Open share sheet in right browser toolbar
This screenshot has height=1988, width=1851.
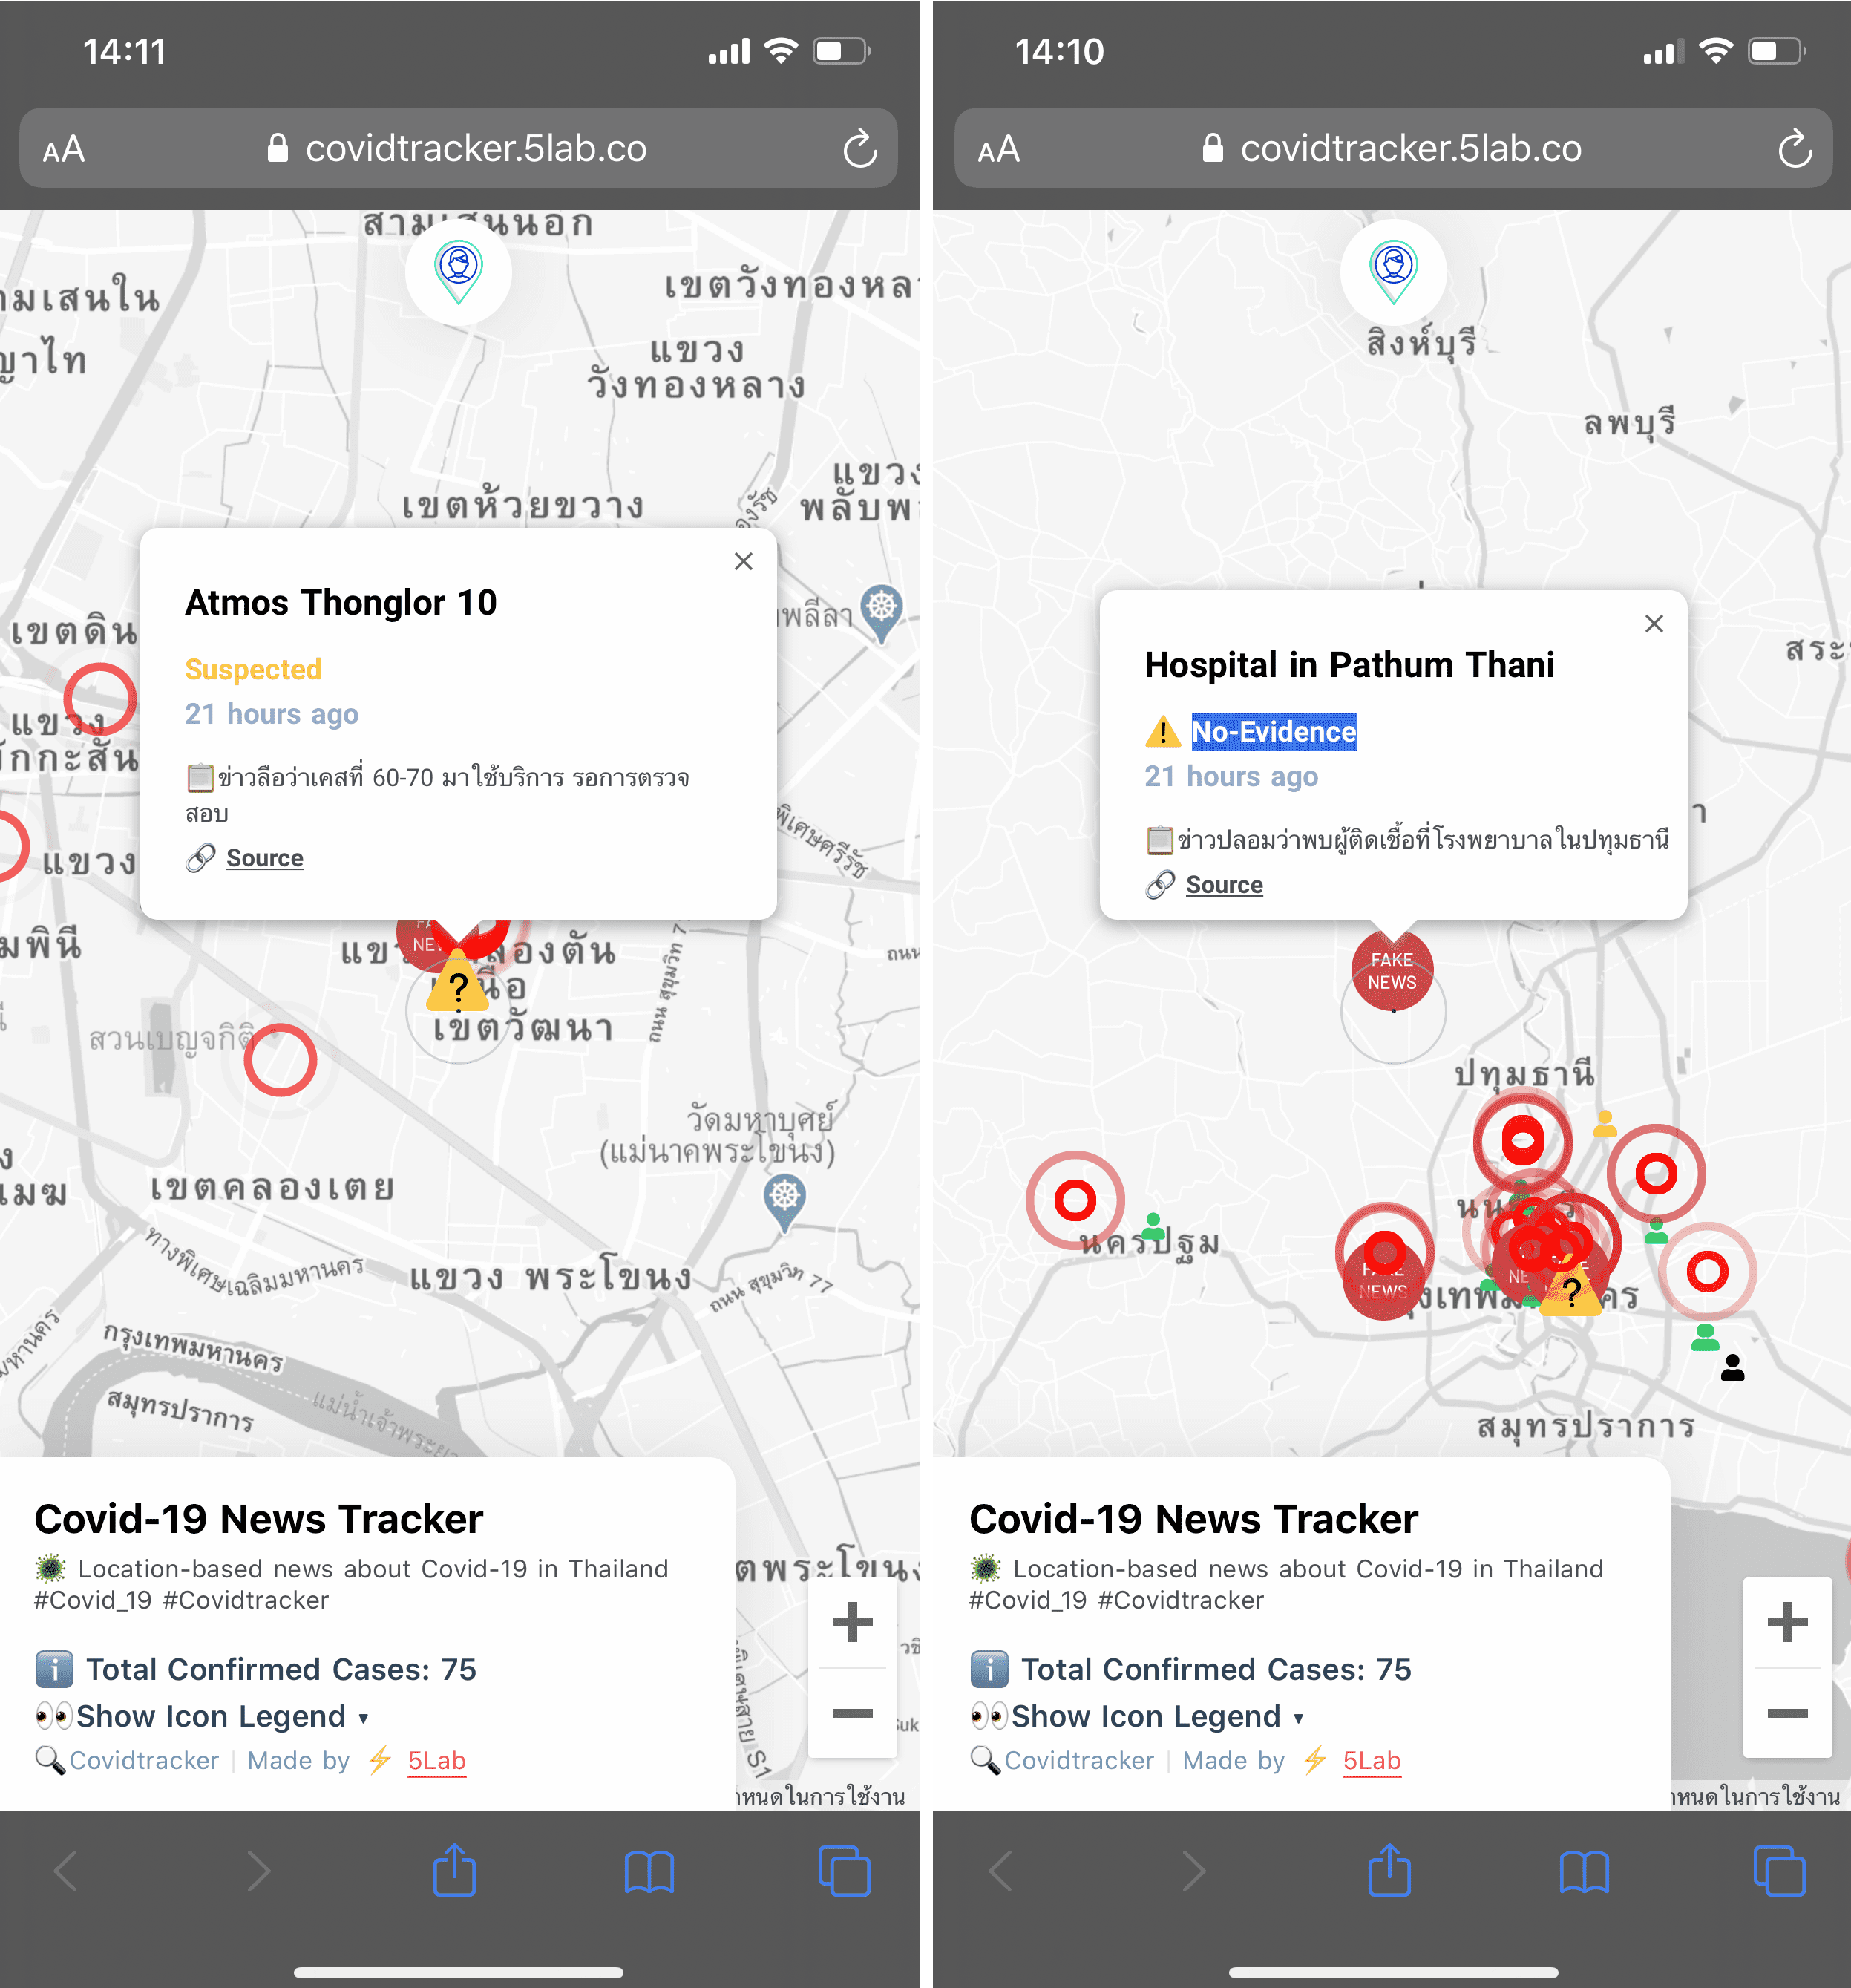[1388, 1870]
